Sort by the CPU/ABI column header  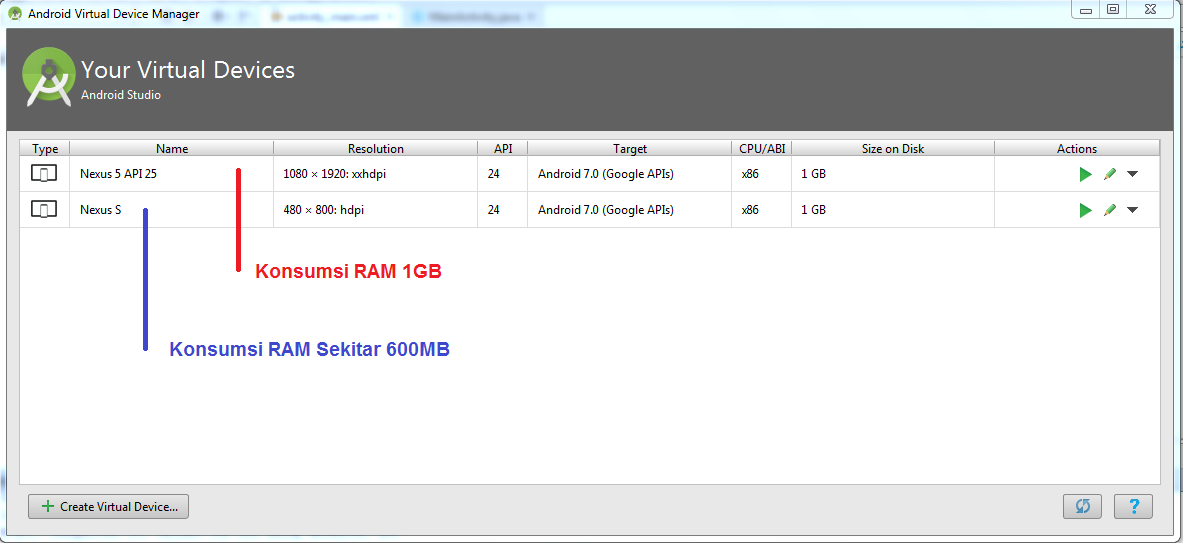[x=761, y=149]
